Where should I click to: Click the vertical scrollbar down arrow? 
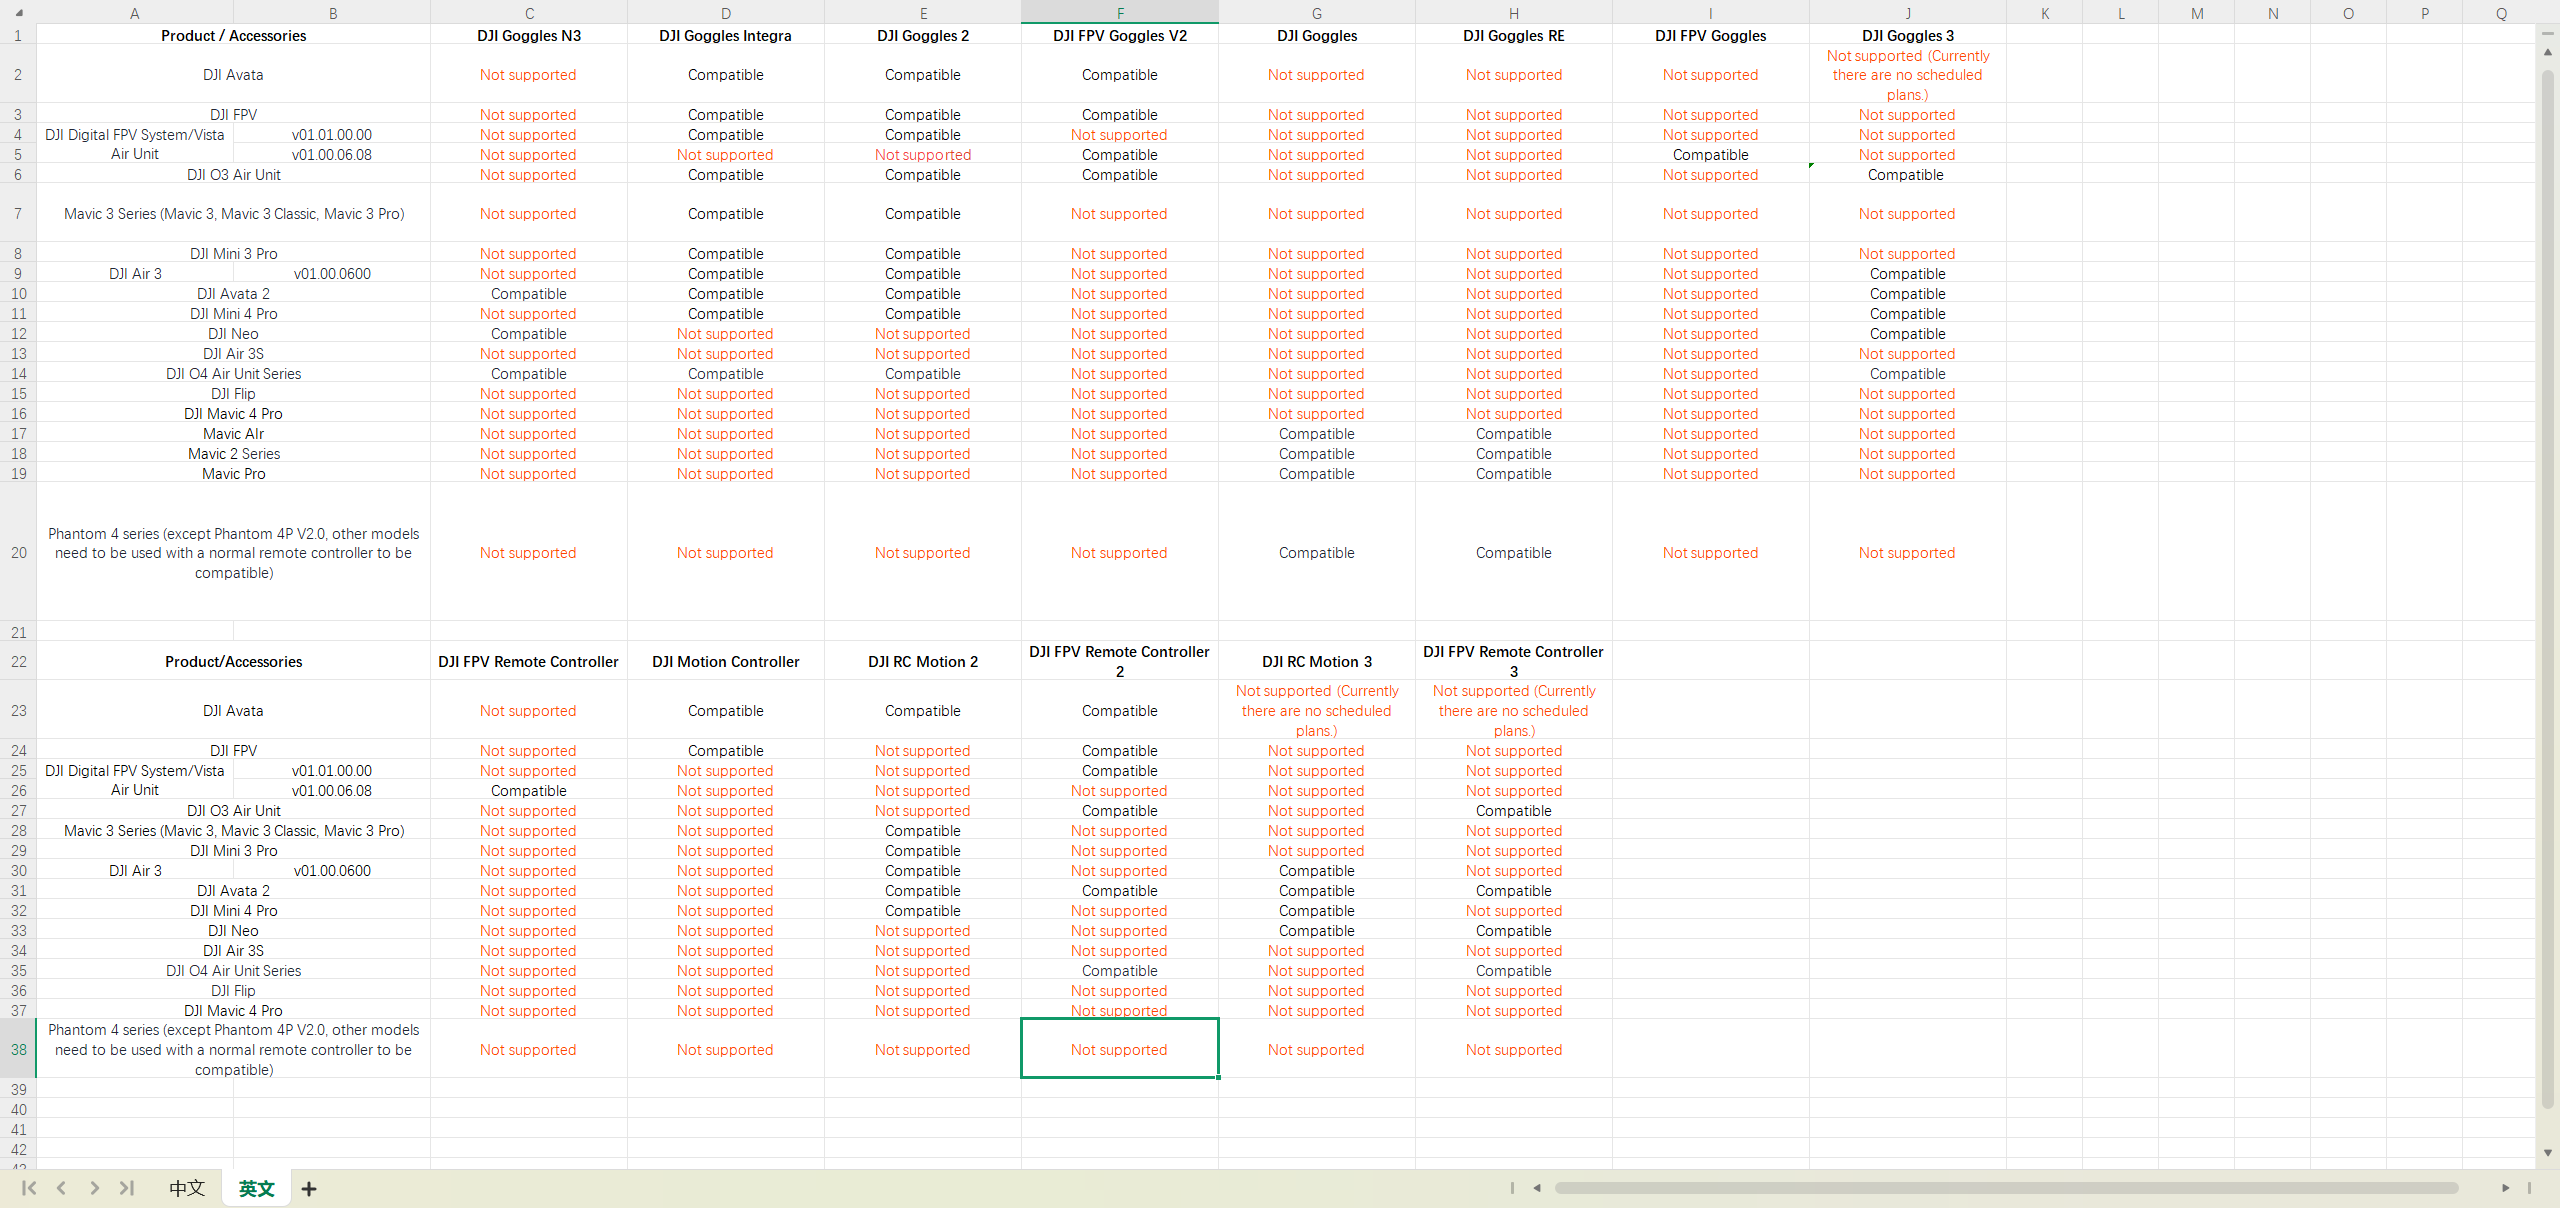click(2548, 1153)
